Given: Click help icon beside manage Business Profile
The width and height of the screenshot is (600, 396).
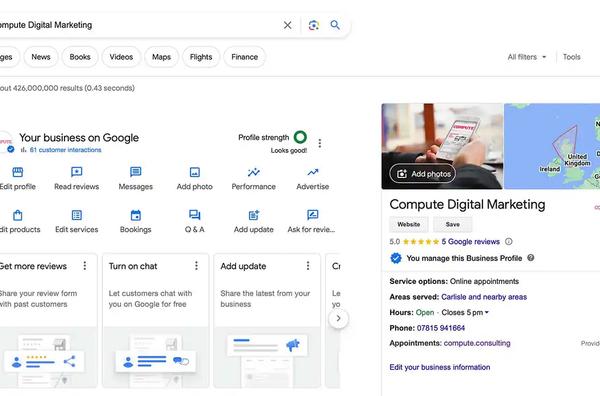Looking at the screenshot, I should pyautogui.click(x=531, y=257).
